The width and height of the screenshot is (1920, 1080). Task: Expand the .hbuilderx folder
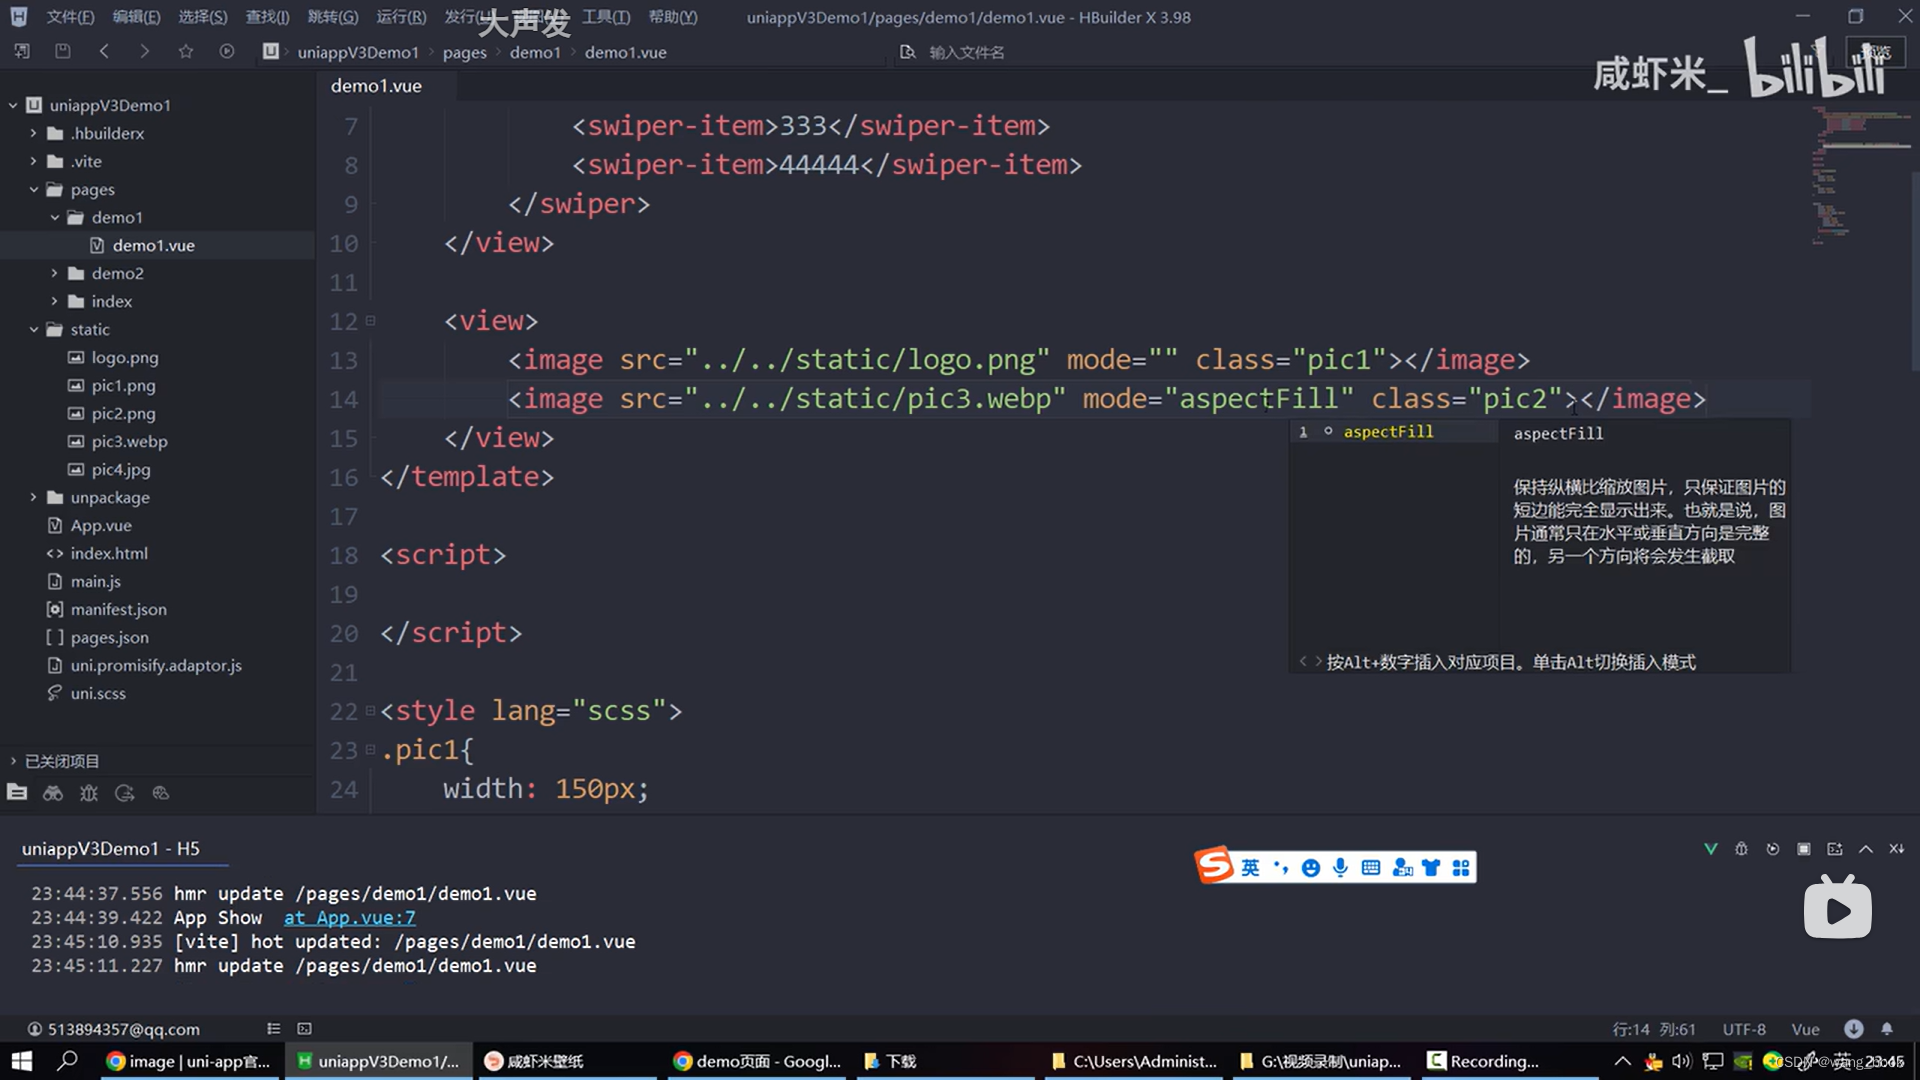[x=33, y=133]
